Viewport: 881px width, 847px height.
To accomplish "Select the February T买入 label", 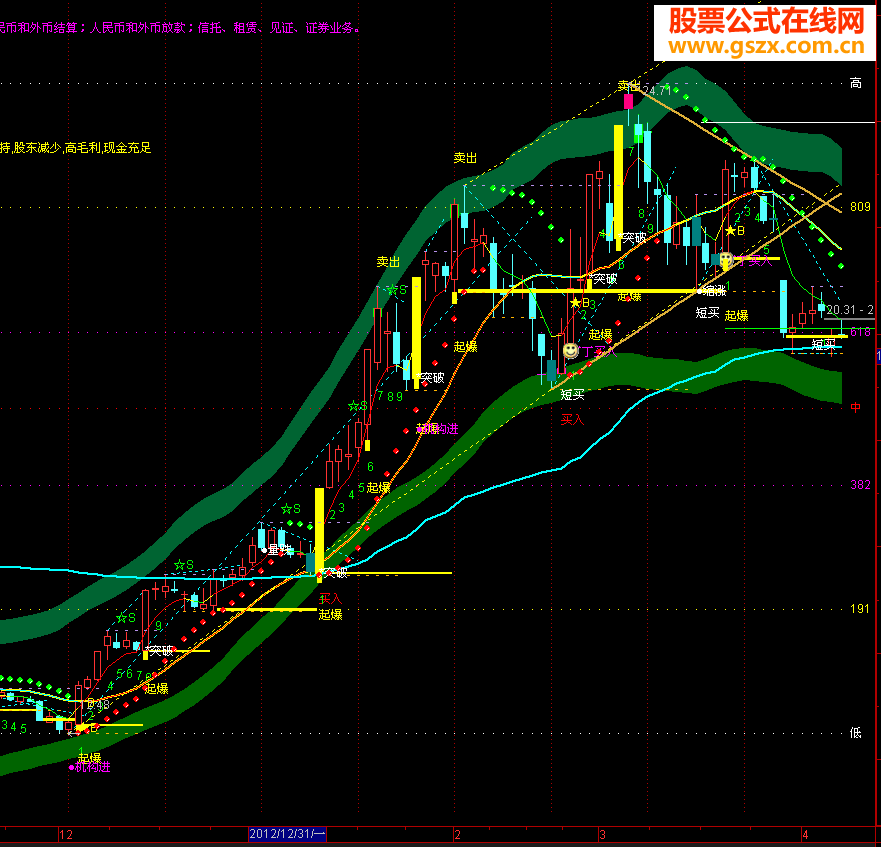I will point(599,352).
